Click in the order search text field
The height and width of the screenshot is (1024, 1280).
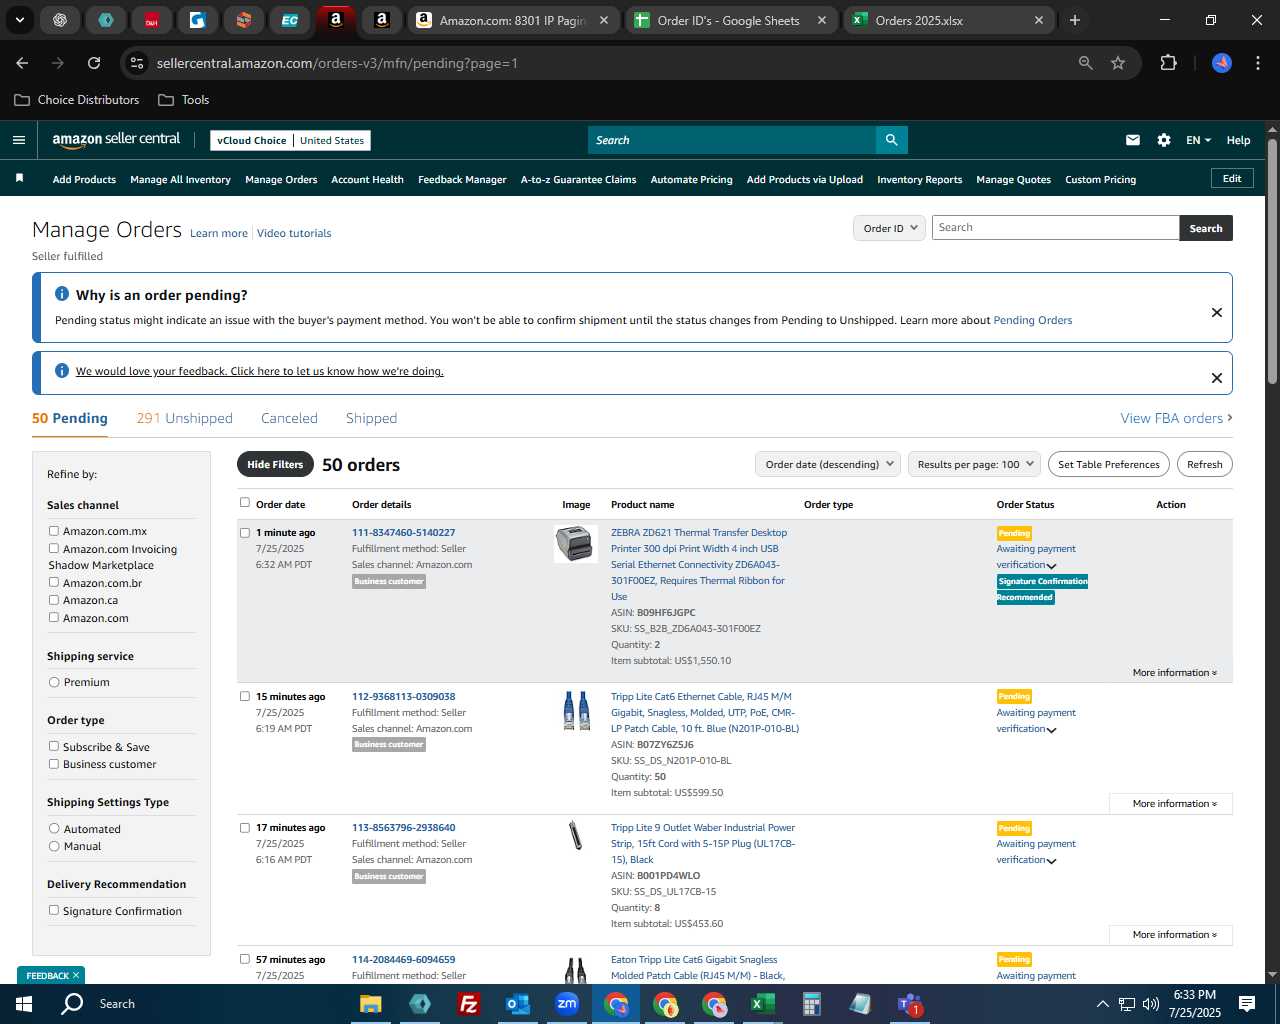[1055, 228]
